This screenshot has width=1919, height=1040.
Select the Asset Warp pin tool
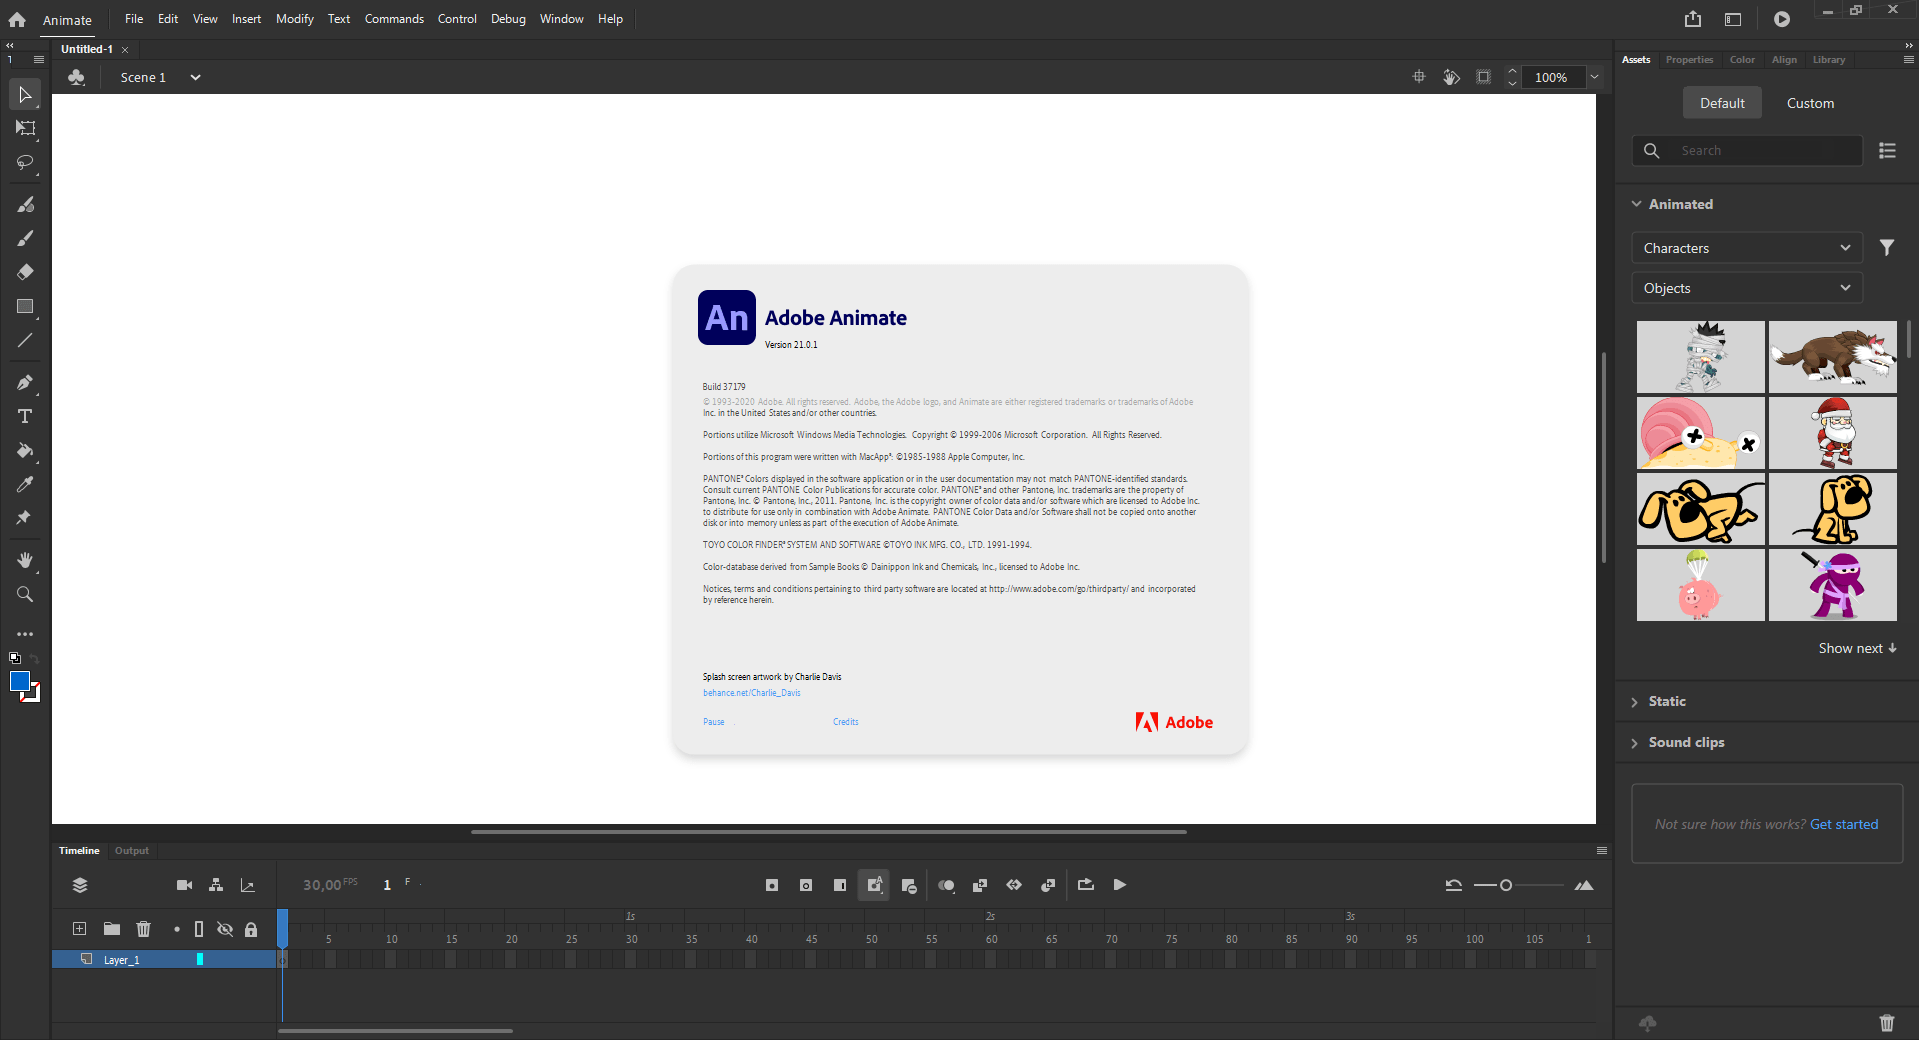tap(25, 518)
